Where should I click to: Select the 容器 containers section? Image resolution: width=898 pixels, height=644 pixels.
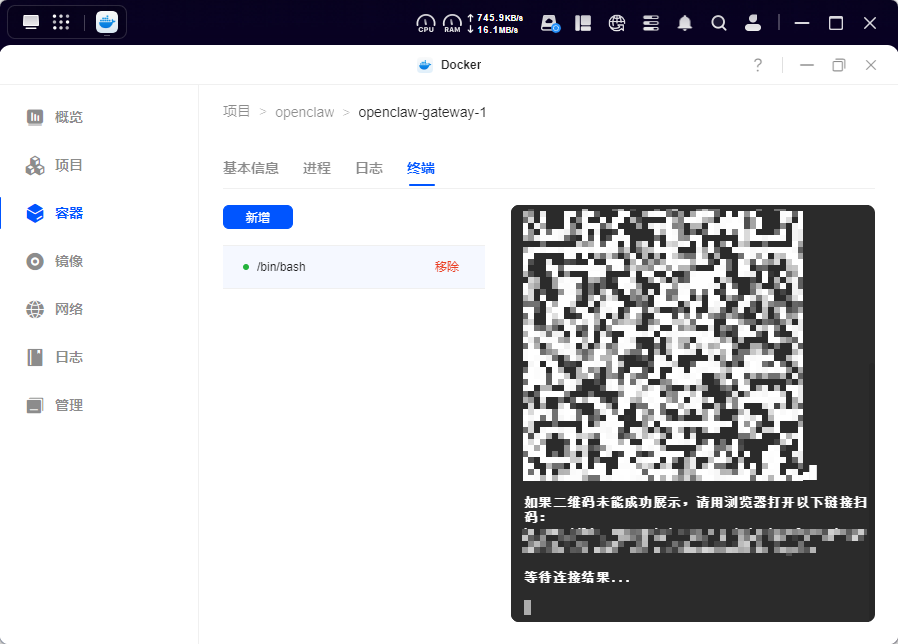tap(60, 213)
